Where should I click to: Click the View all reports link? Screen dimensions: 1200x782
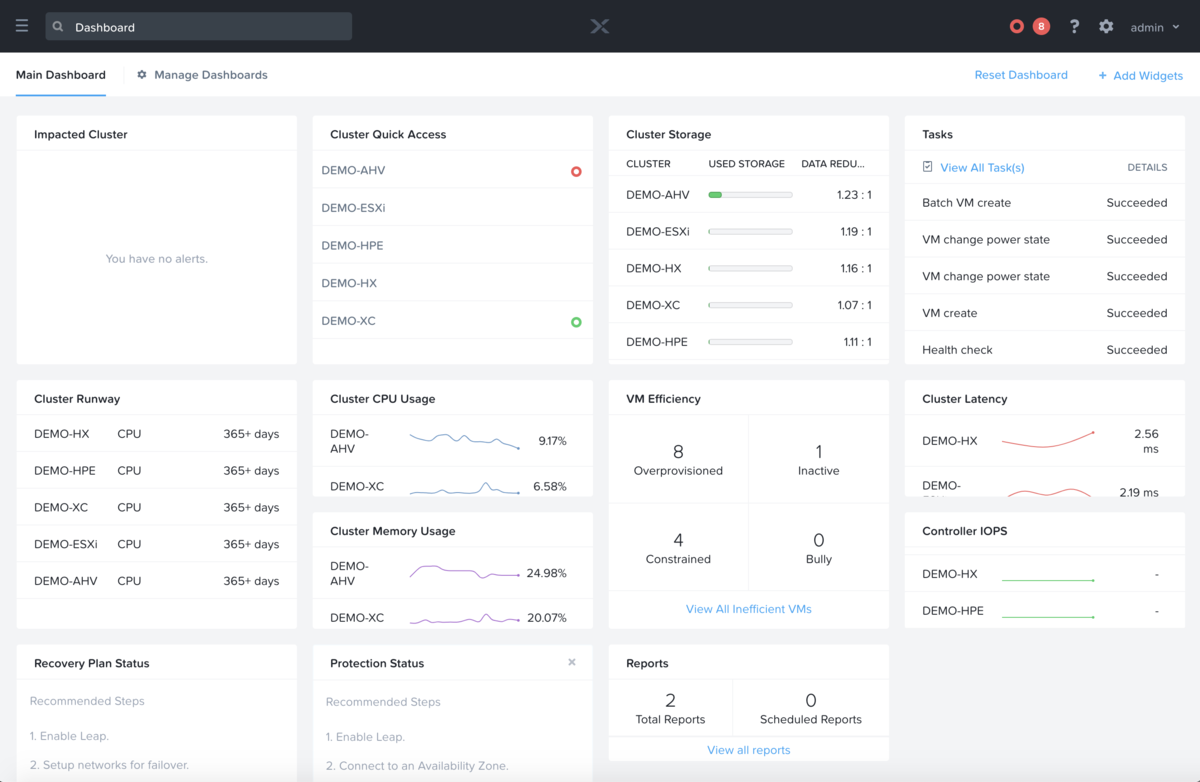pyautogui.click(x=748, y=749)
